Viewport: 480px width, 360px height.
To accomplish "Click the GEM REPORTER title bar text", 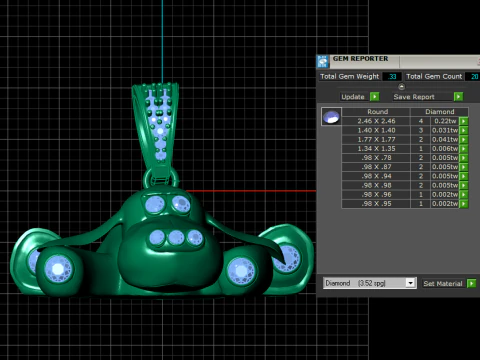I will [x=360, y=59].
